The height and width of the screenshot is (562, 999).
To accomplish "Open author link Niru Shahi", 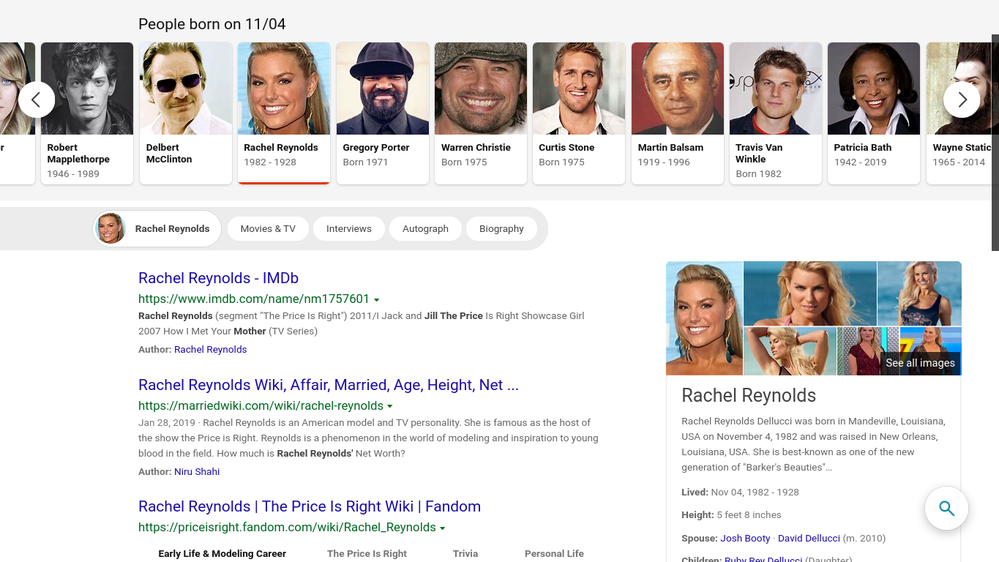I will tap(197, 472).
